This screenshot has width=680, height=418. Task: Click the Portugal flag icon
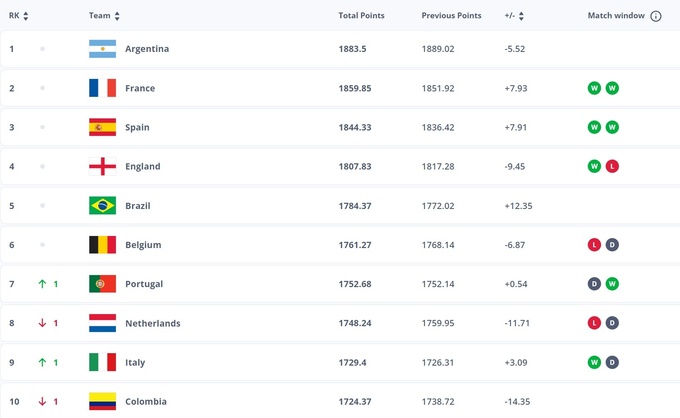tap(102, 284)
